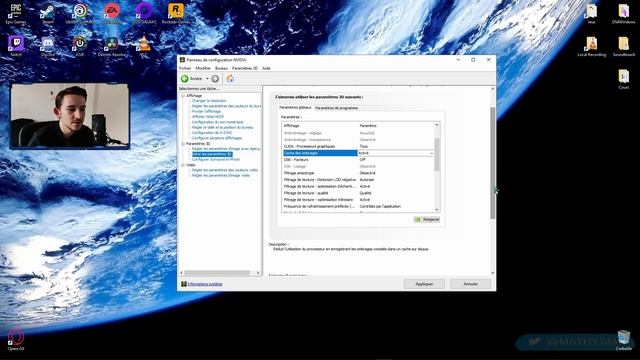
Task: Open Régler les paramètres des couleurs du bureau
Action: coord(226,106)
